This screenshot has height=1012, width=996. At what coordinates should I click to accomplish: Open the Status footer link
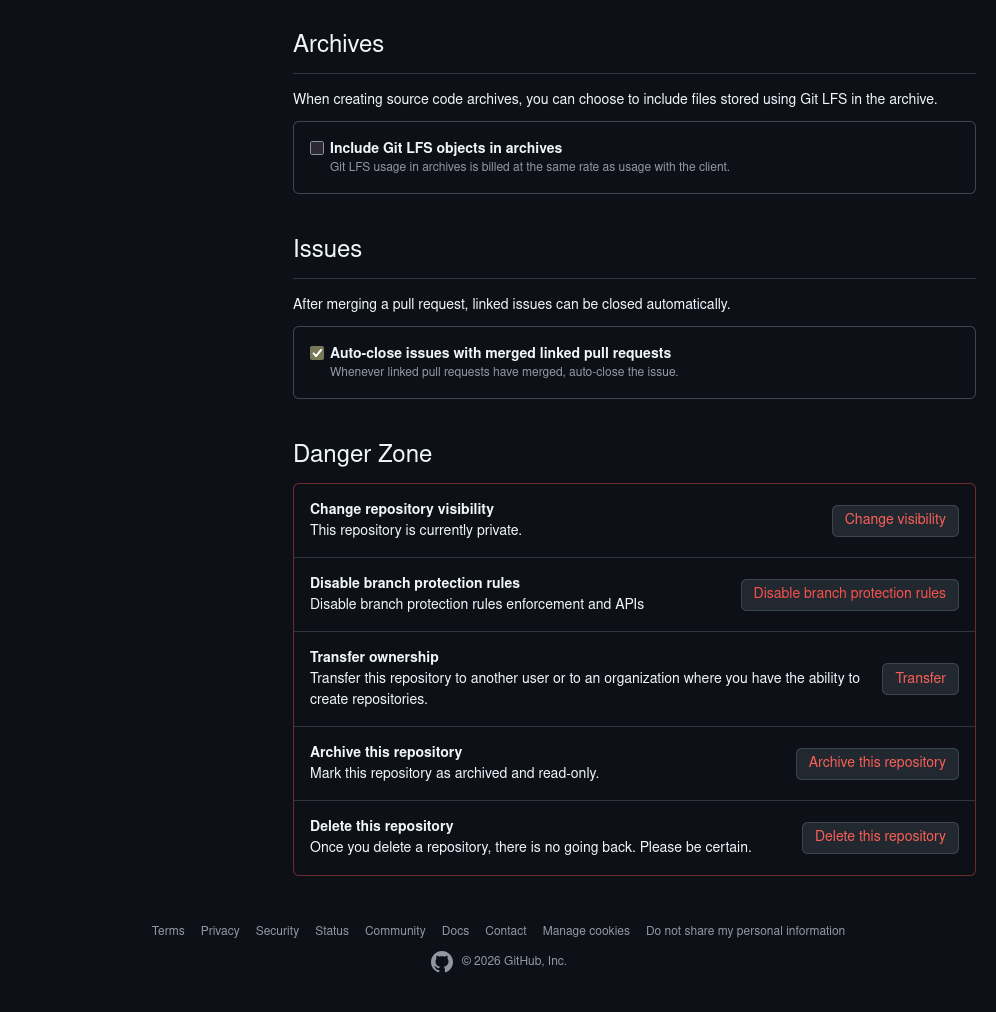click(x=332, y=931)
